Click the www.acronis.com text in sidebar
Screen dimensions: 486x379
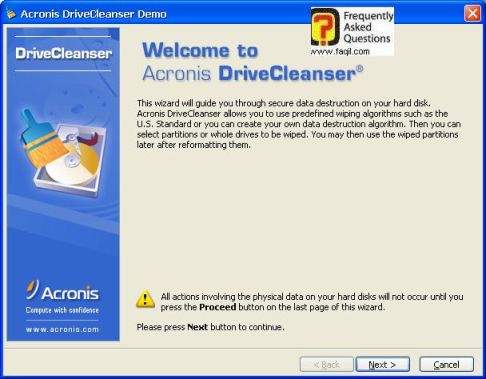coord(62,329)
